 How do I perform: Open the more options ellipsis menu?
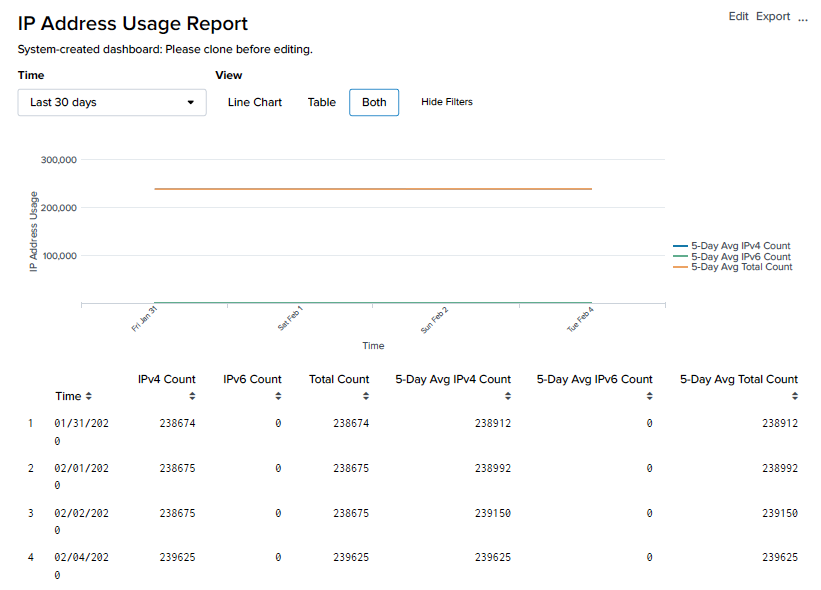pyautogui.click(x=803, y=17)
